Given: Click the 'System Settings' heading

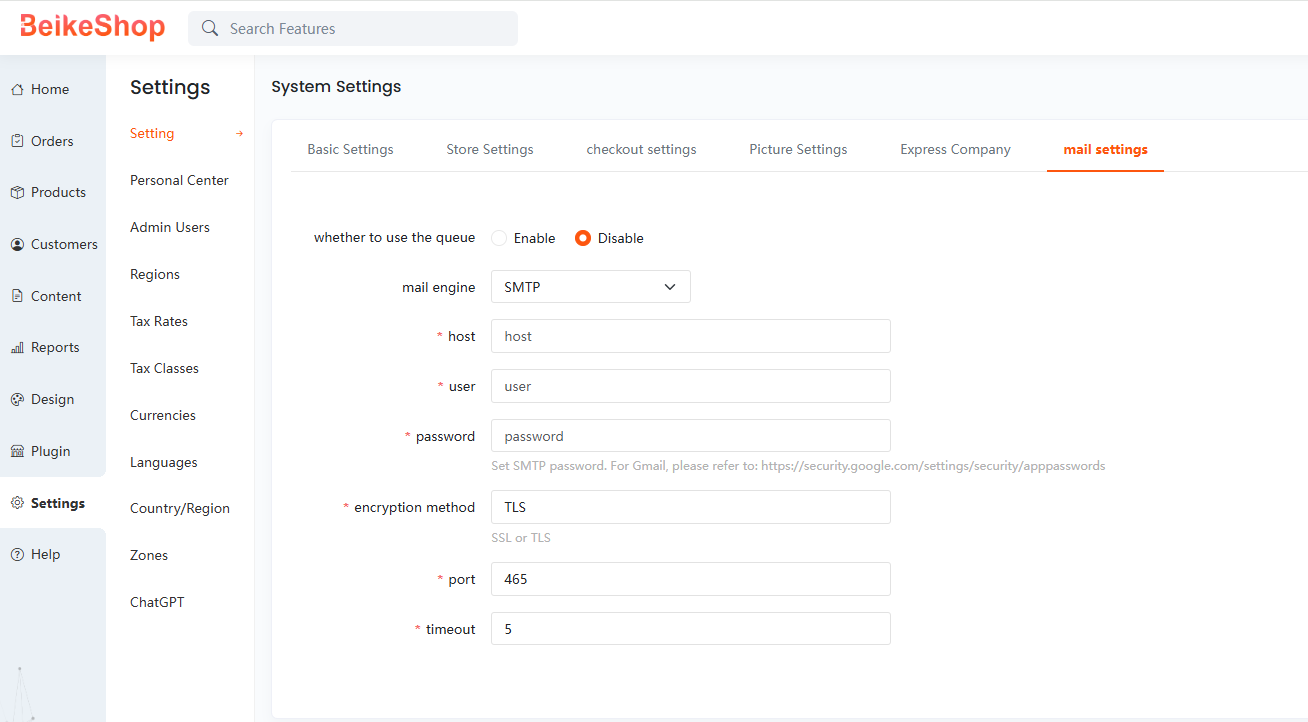Looking at the screenshot, I should 336,87.
